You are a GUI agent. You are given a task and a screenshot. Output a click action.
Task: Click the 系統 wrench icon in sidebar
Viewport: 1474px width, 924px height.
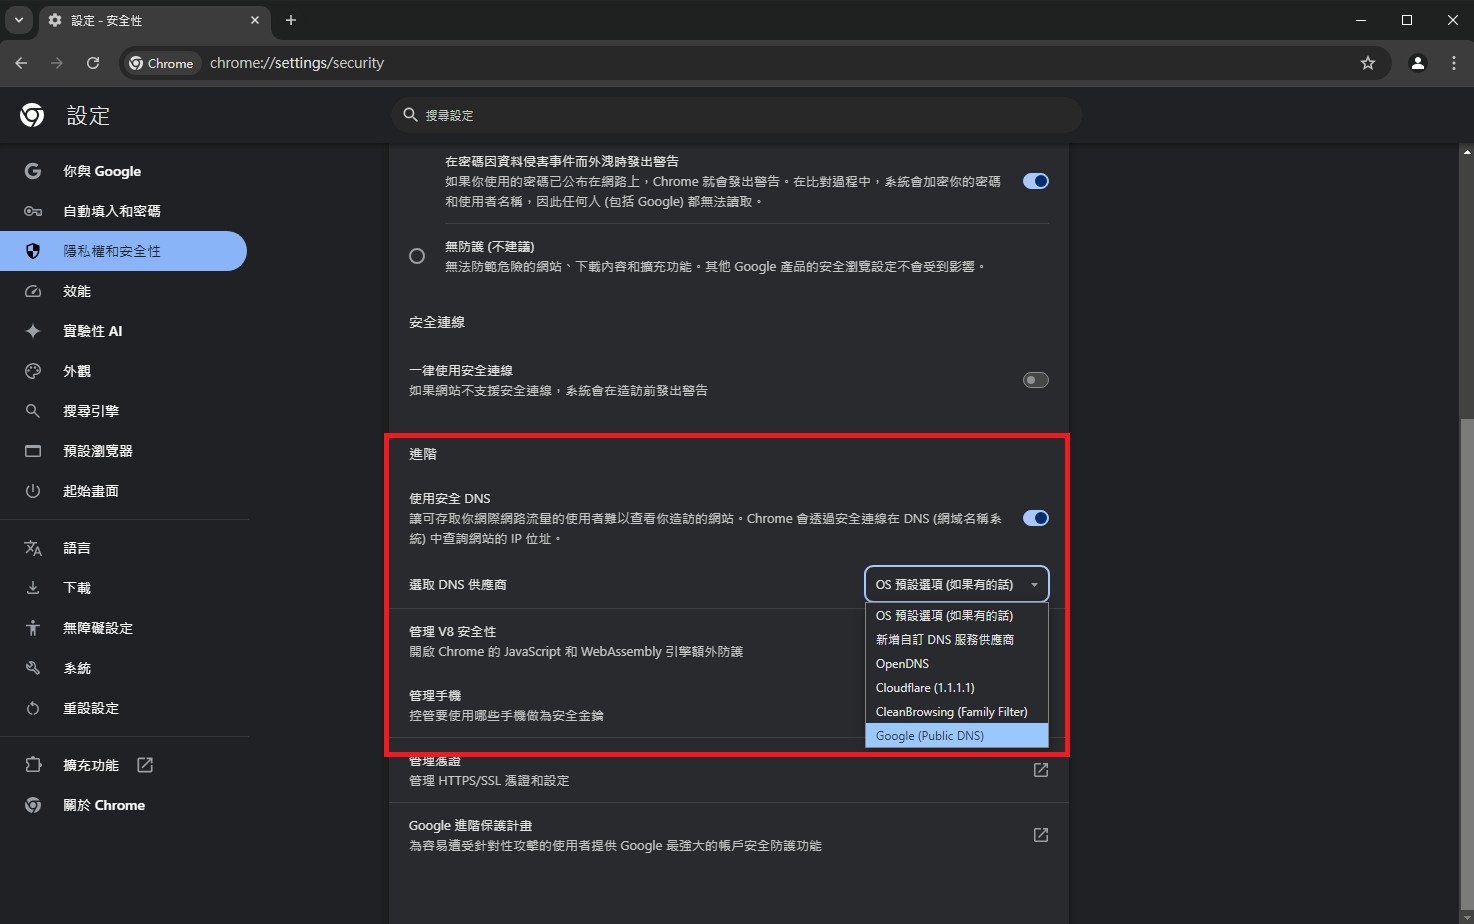click(x=33, y=668)
